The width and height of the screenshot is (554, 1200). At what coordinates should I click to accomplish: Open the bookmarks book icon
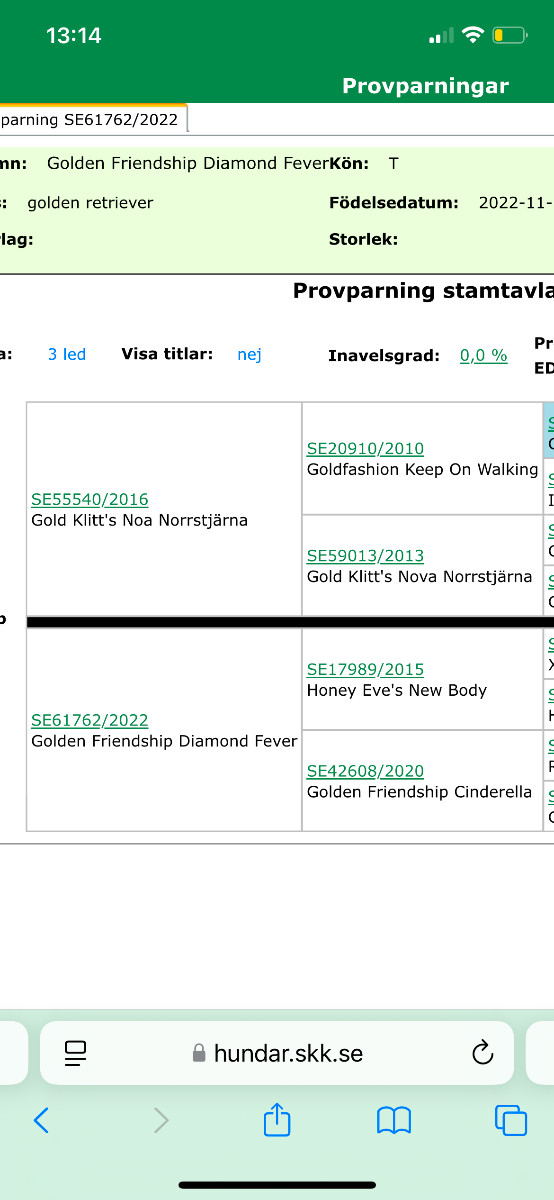coord(394,1120)
